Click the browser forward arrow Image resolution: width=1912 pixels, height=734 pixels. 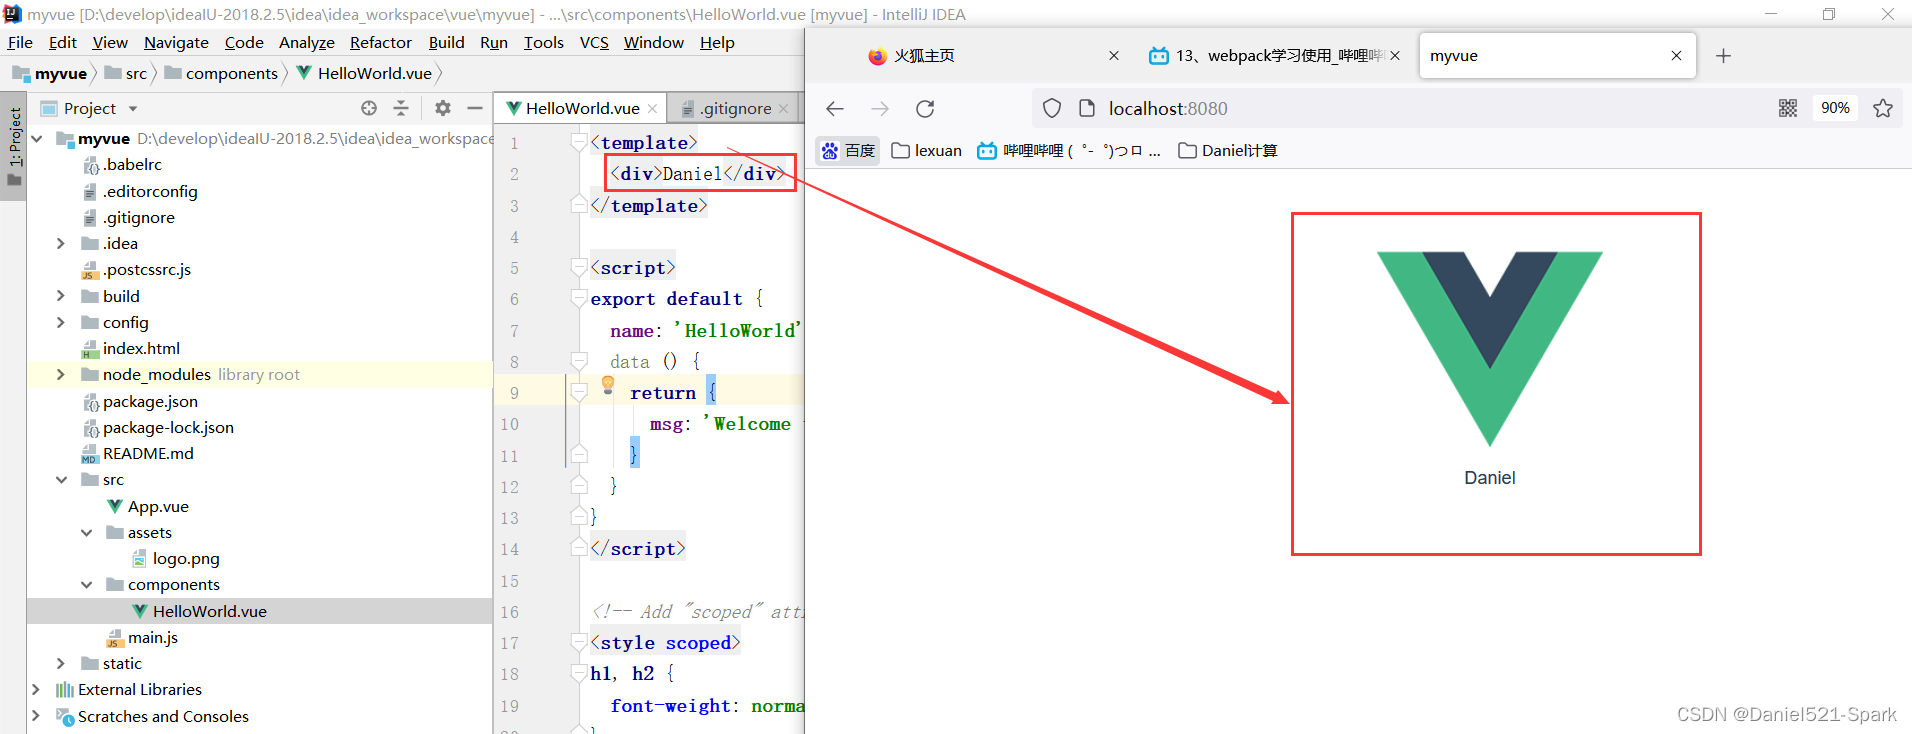[880, 108]
